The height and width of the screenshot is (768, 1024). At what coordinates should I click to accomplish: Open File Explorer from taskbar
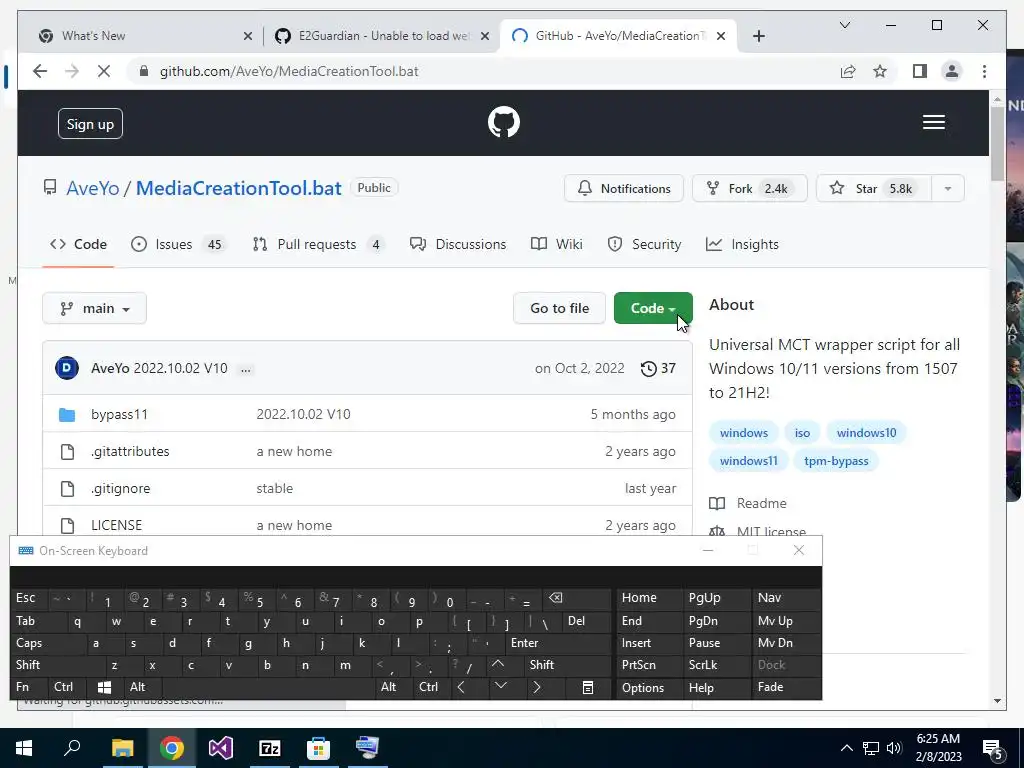coord(122,748)
